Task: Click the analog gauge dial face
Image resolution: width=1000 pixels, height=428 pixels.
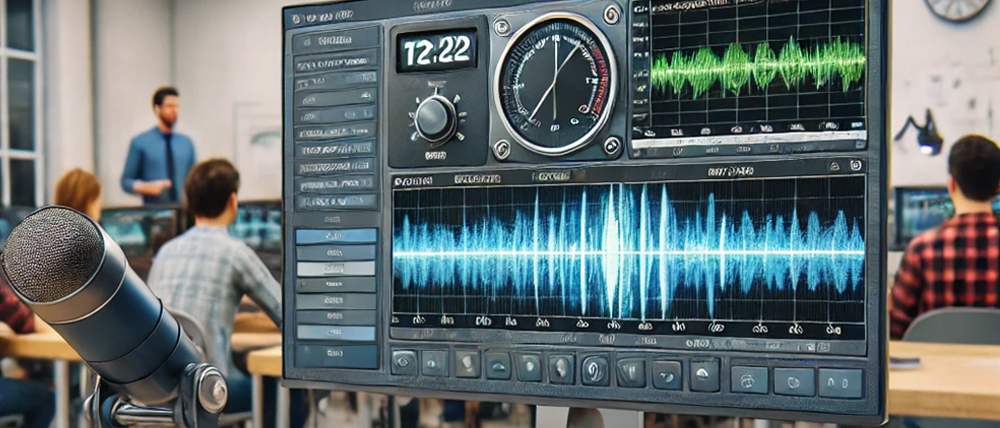Action: click(x=555, y=82)
